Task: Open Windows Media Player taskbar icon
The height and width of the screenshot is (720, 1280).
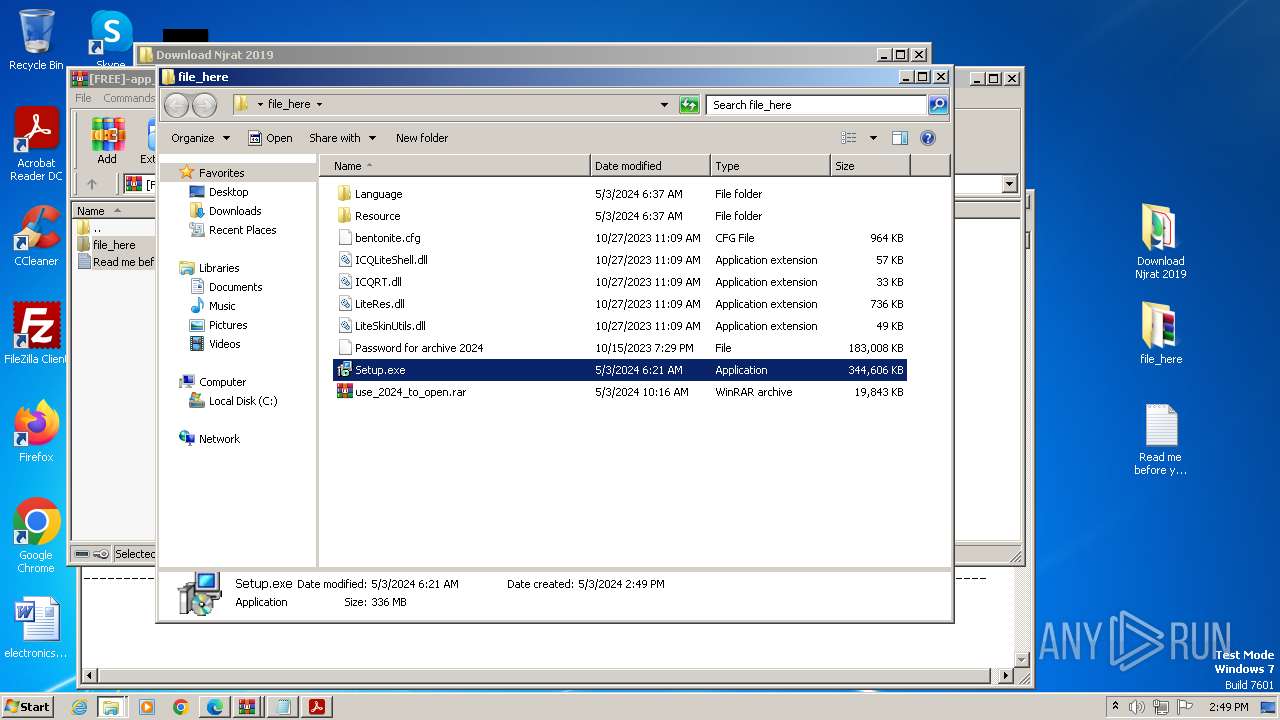Action: 147,707
